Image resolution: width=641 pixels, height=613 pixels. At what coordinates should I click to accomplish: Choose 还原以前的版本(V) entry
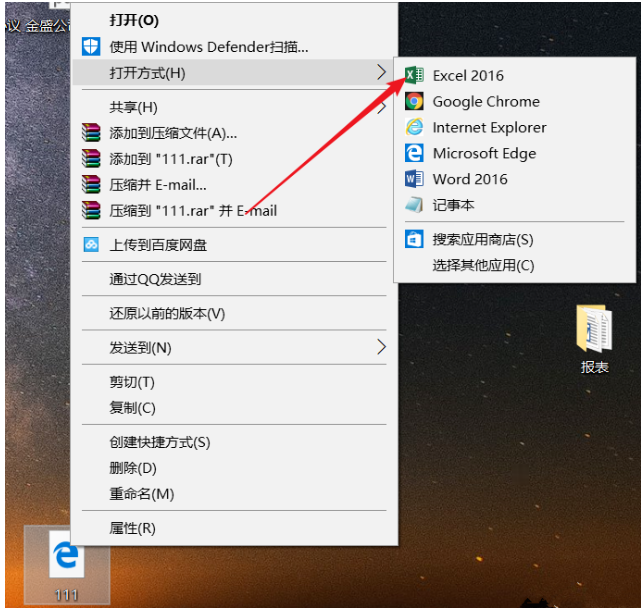pos(234,313)
